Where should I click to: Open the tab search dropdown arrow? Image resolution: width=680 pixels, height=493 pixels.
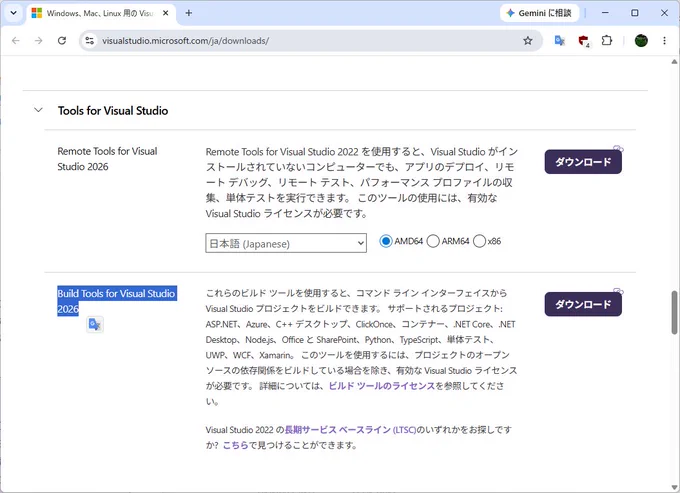(x=13, y=13)
